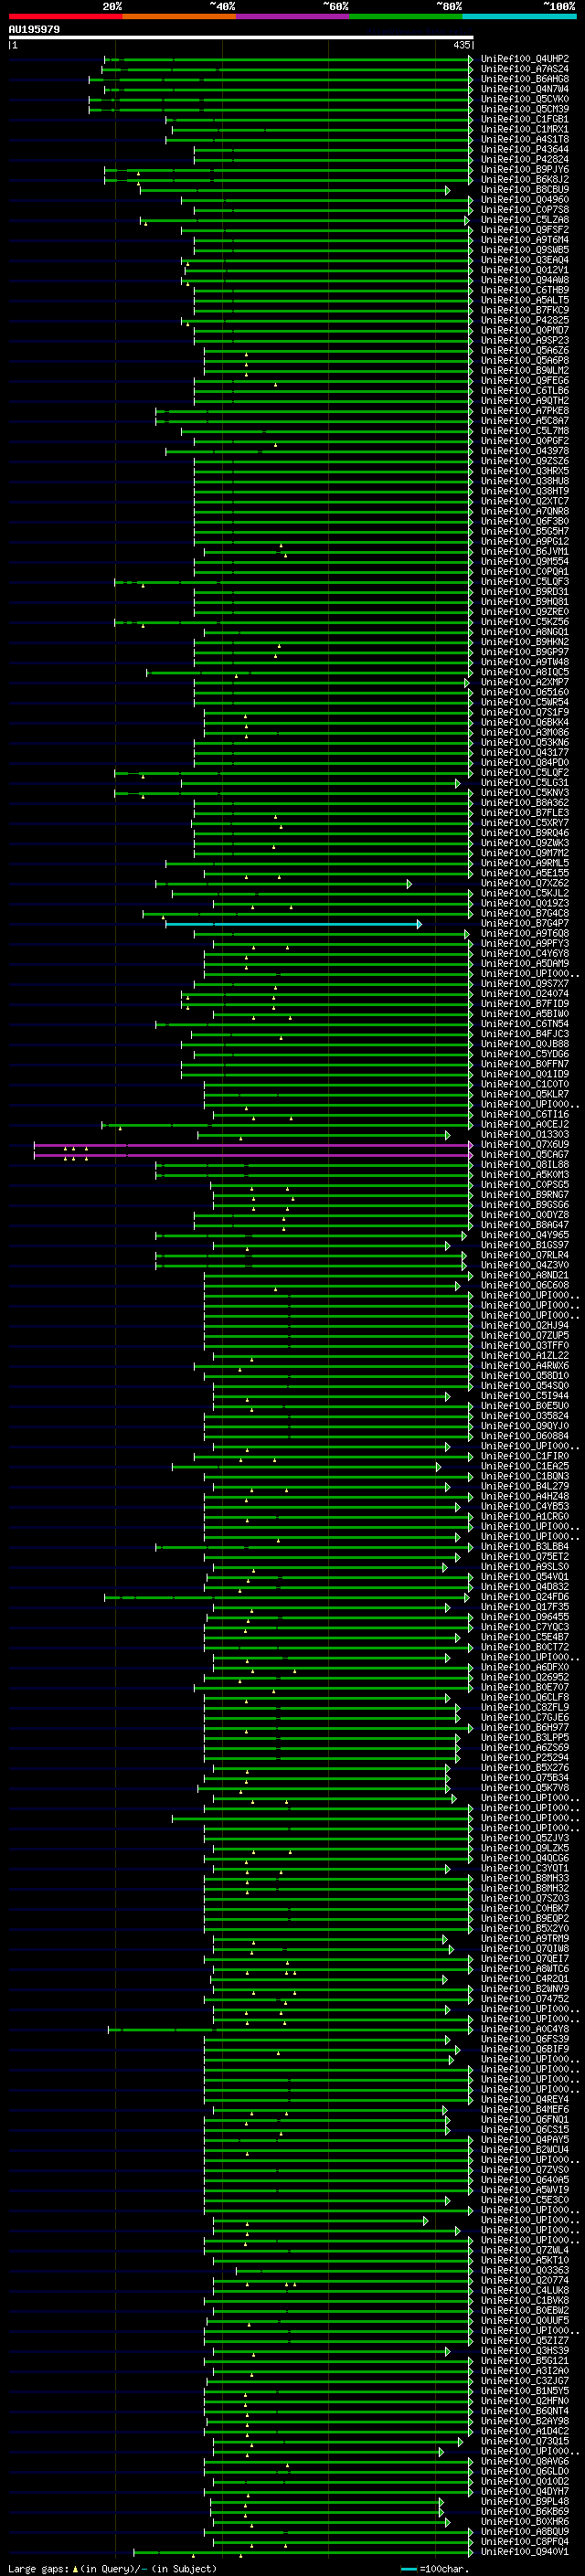585x2576 pixels.
Task: Select the UniRef100_B6KB69 label
Action: pos(525,2511)
